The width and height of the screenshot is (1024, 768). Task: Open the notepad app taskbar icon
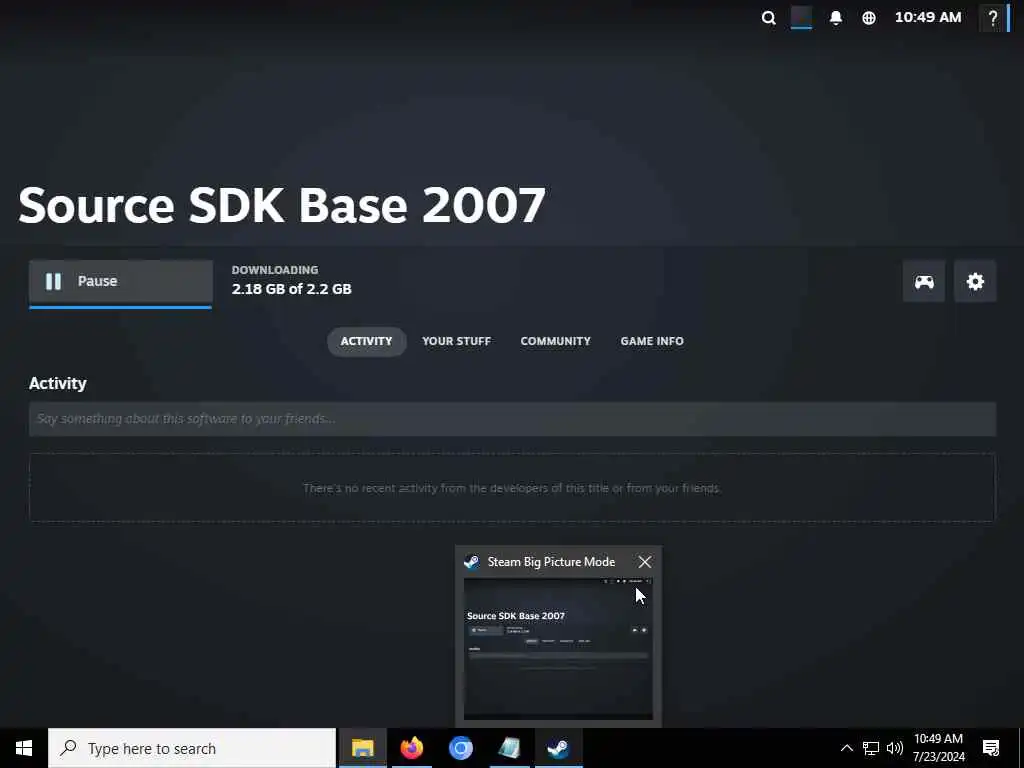tap(509, 748)
